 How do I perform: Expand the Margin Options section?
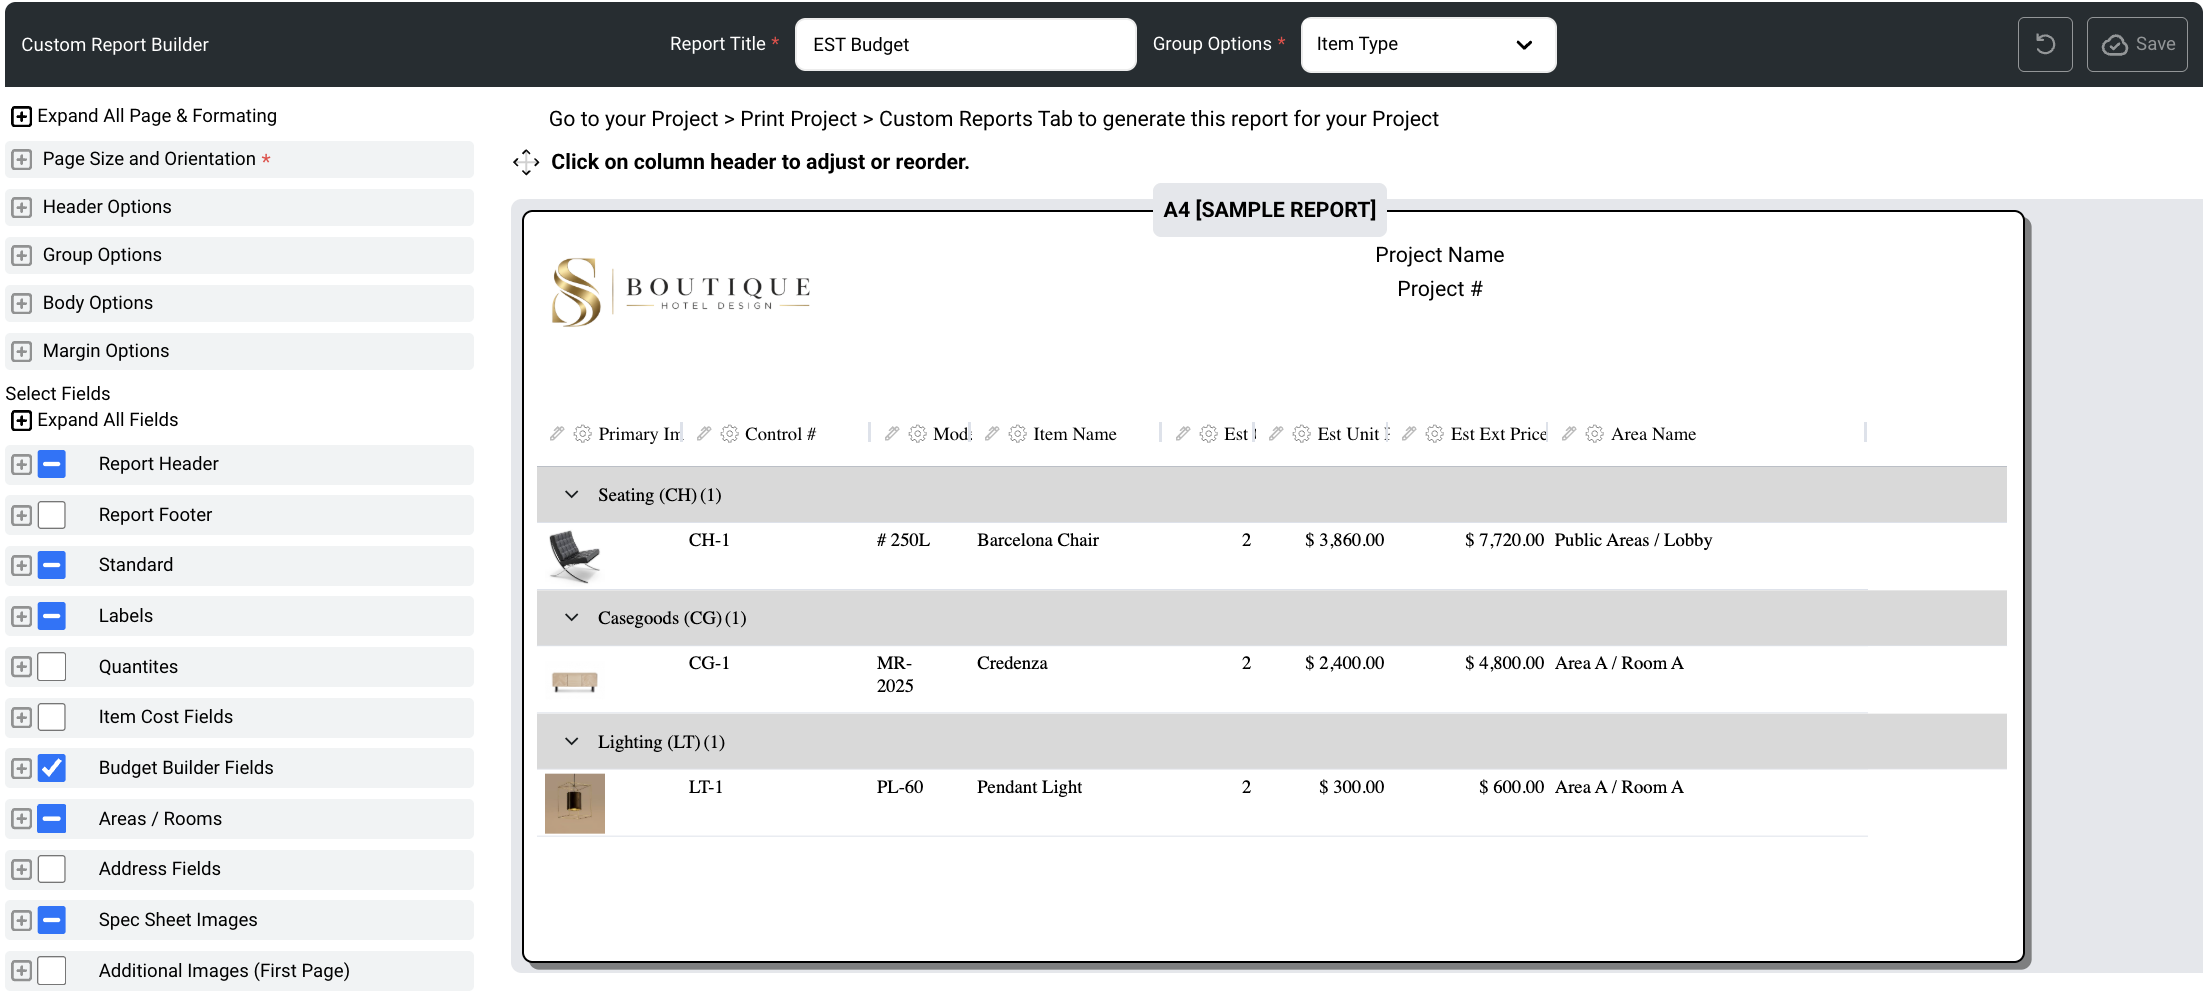coord(21,351)
